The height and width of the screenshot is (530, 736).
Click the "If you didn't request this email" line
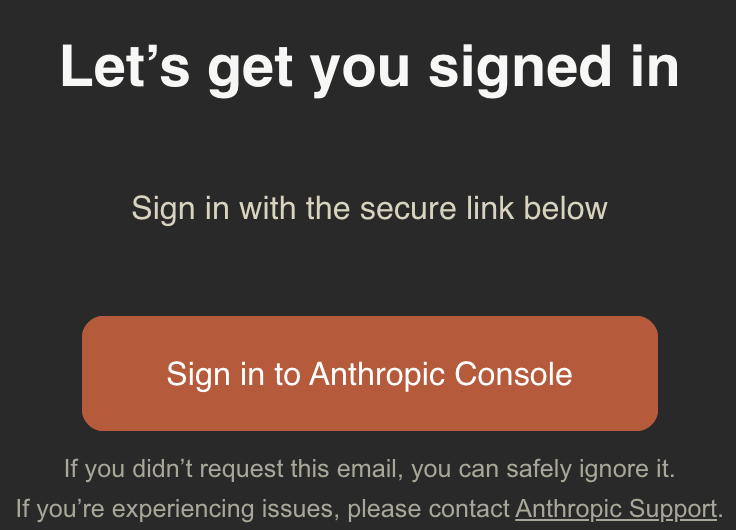pyautogui.click(x=369, y=468)
